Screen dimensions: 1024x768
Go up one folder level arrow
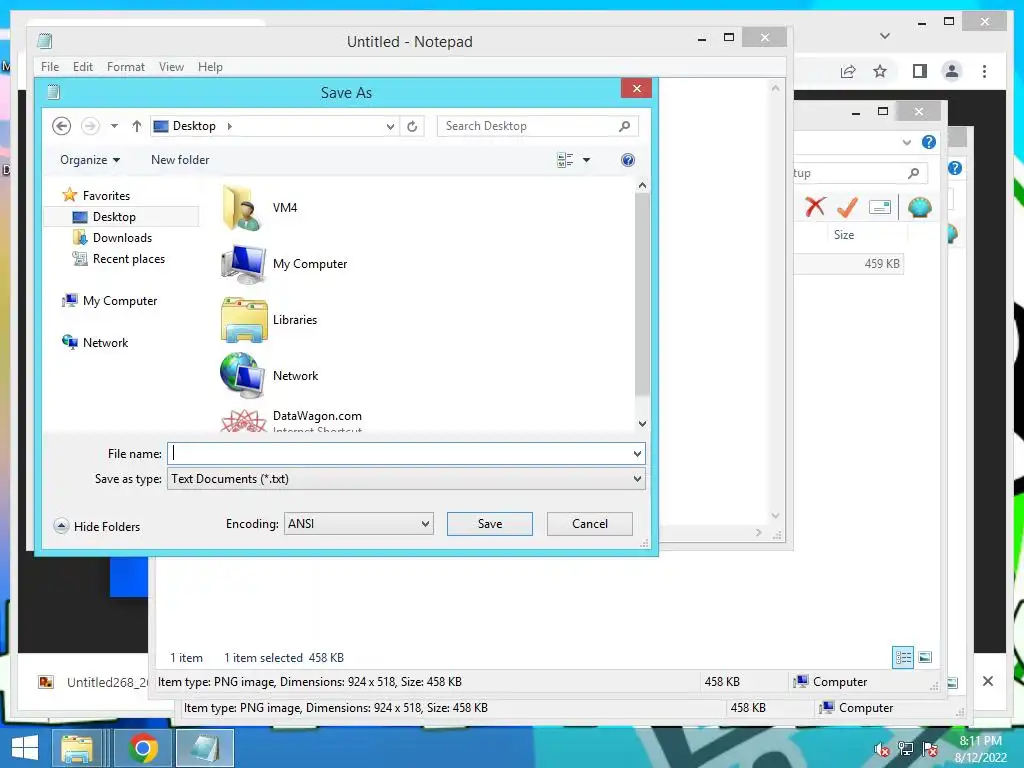[x=136, y=126]
